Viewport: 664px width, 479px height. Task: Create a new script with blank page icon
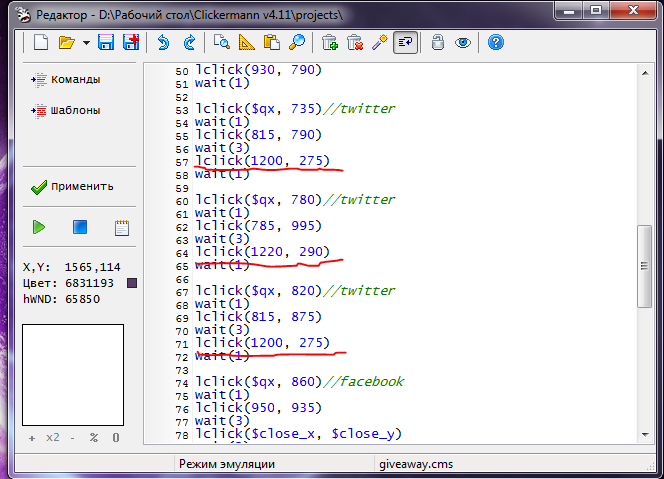(x=41, y=43)
